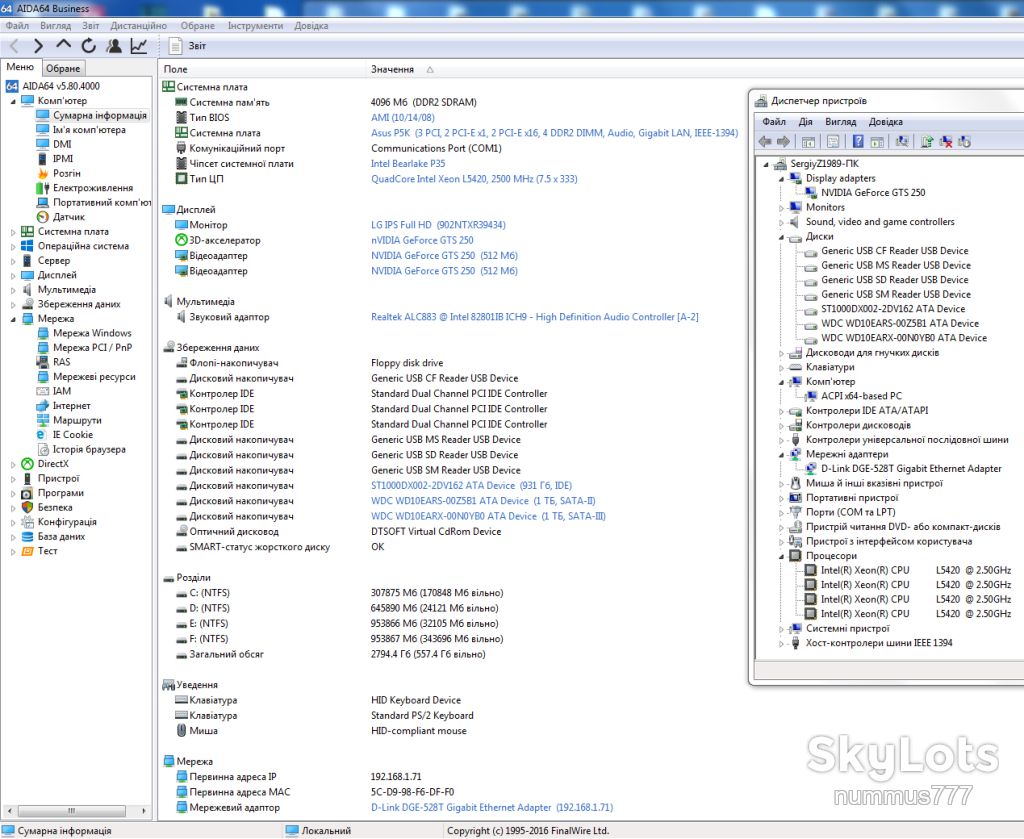Screen dimensions: 1024x839
Task: Collapse Процесори node in Device Manager
Action: pyautogui.click(x=781, y=556)
